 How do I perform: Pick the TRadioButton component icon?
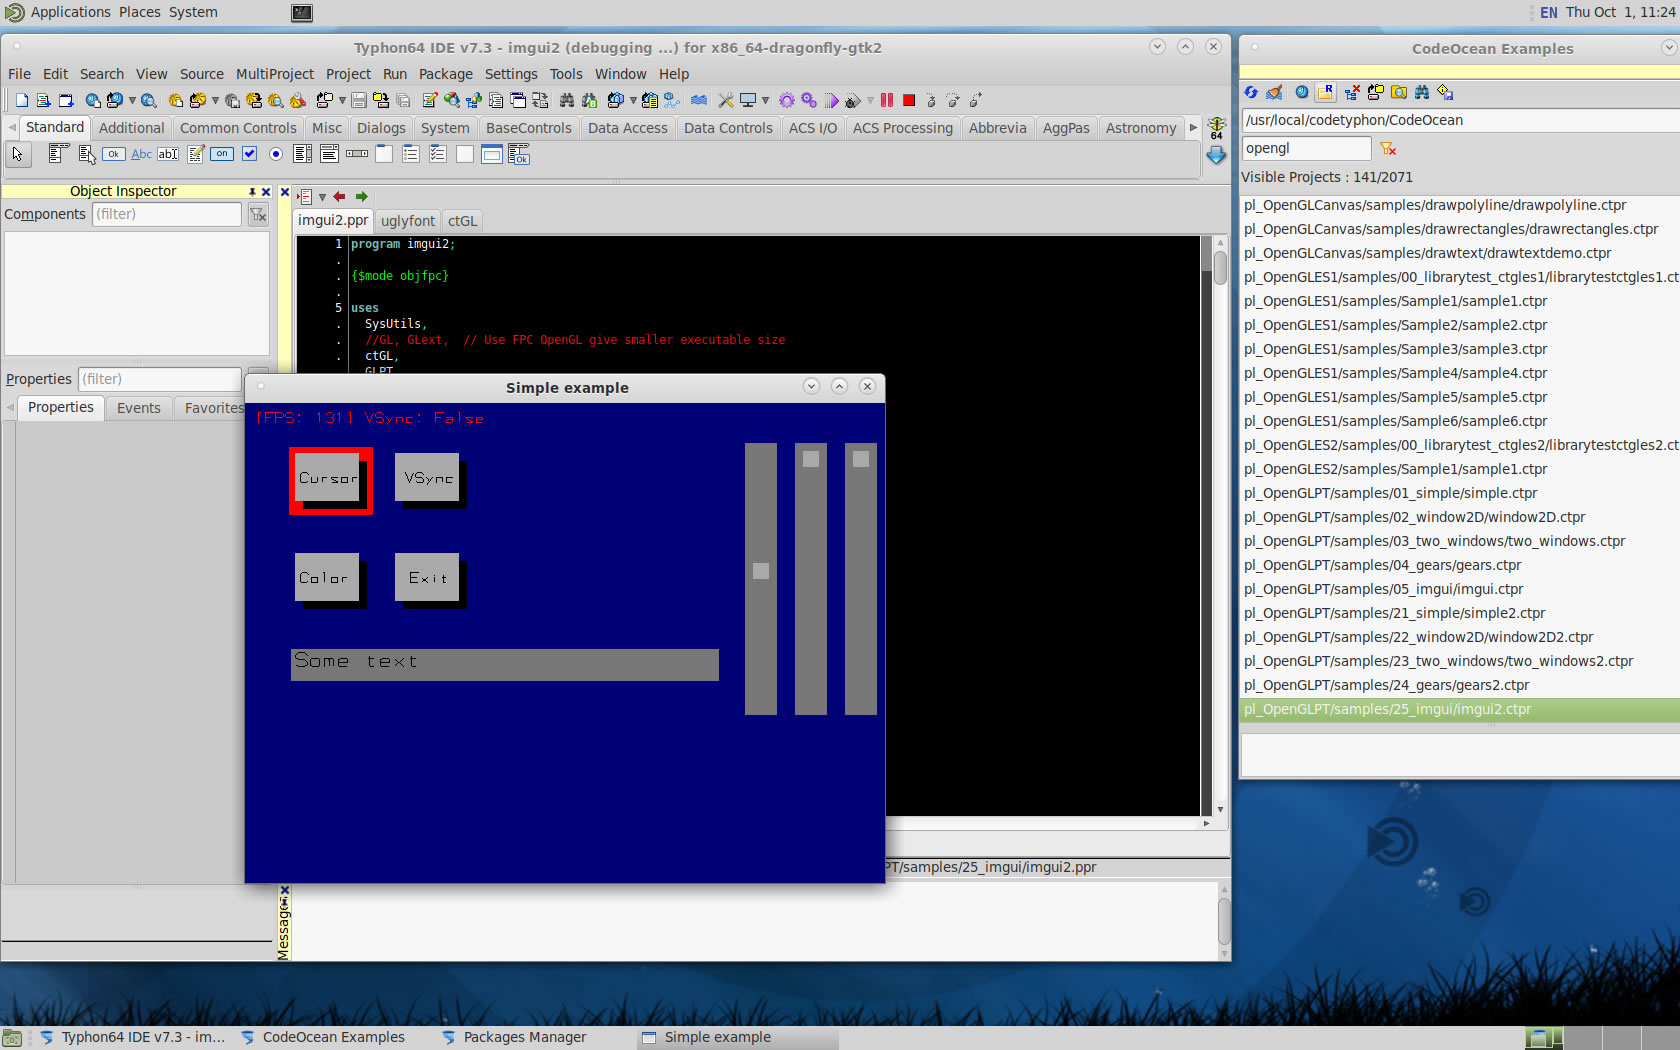click(276, 154)
